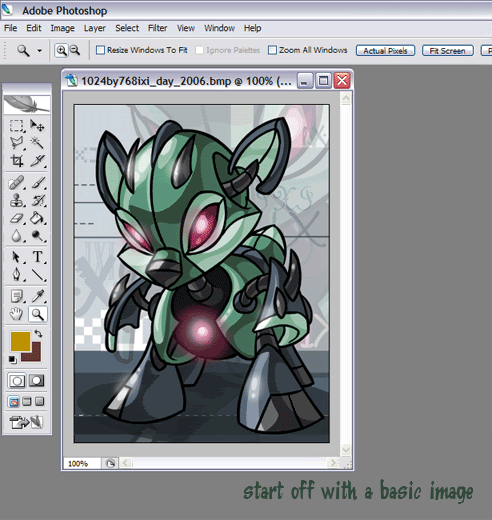
Task: Switch to Quick Mask Mode
Action: [37, 381]
